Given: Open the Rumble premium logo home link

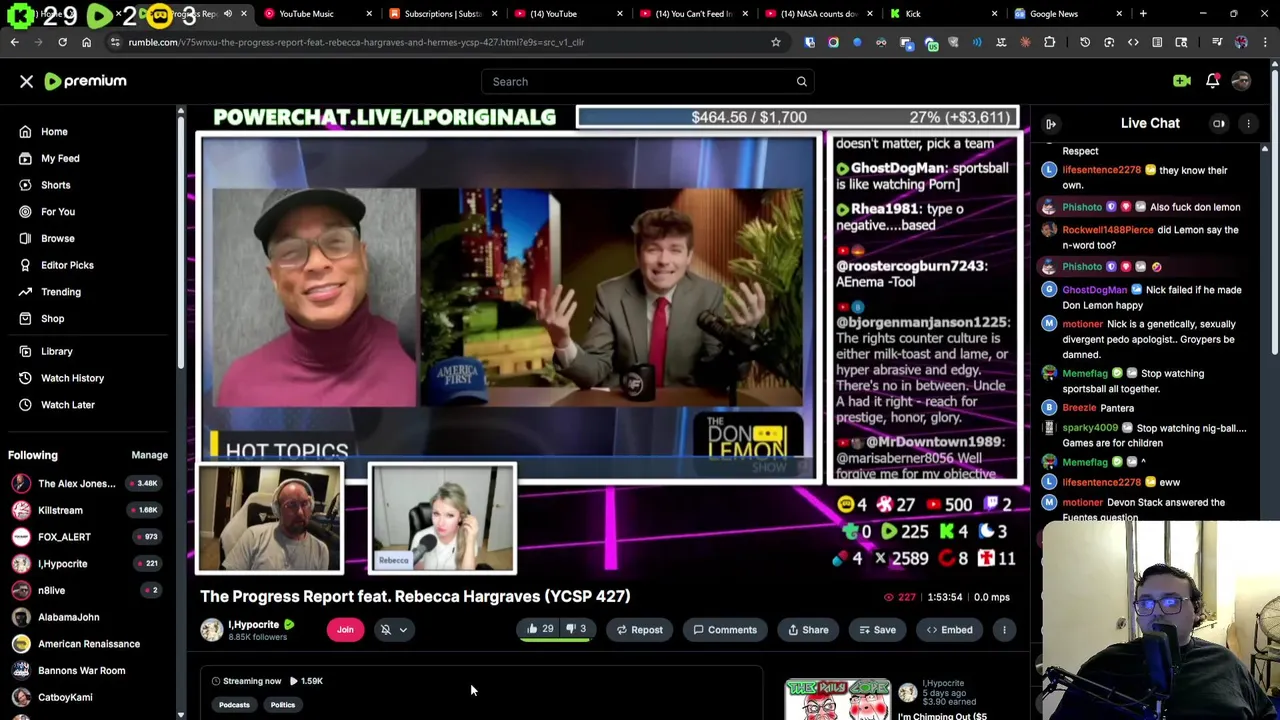Looking at the screenshot, I should click(x=85, y=81).
